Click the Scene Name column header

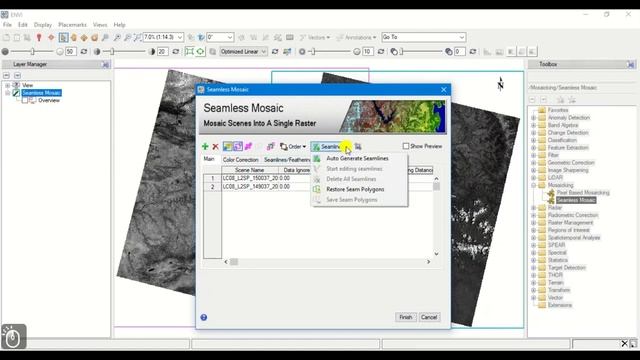click(249, 170)
